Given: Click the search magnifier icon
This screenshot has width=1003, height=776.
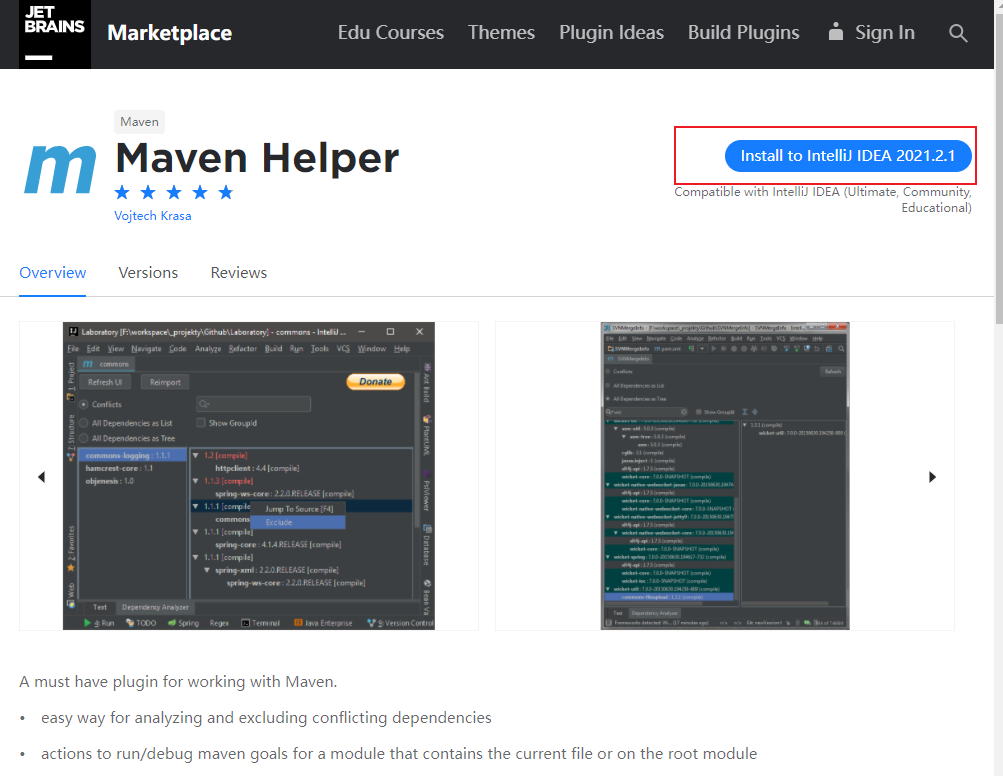Looking at the screenshot, I should [x=957, y=32].
